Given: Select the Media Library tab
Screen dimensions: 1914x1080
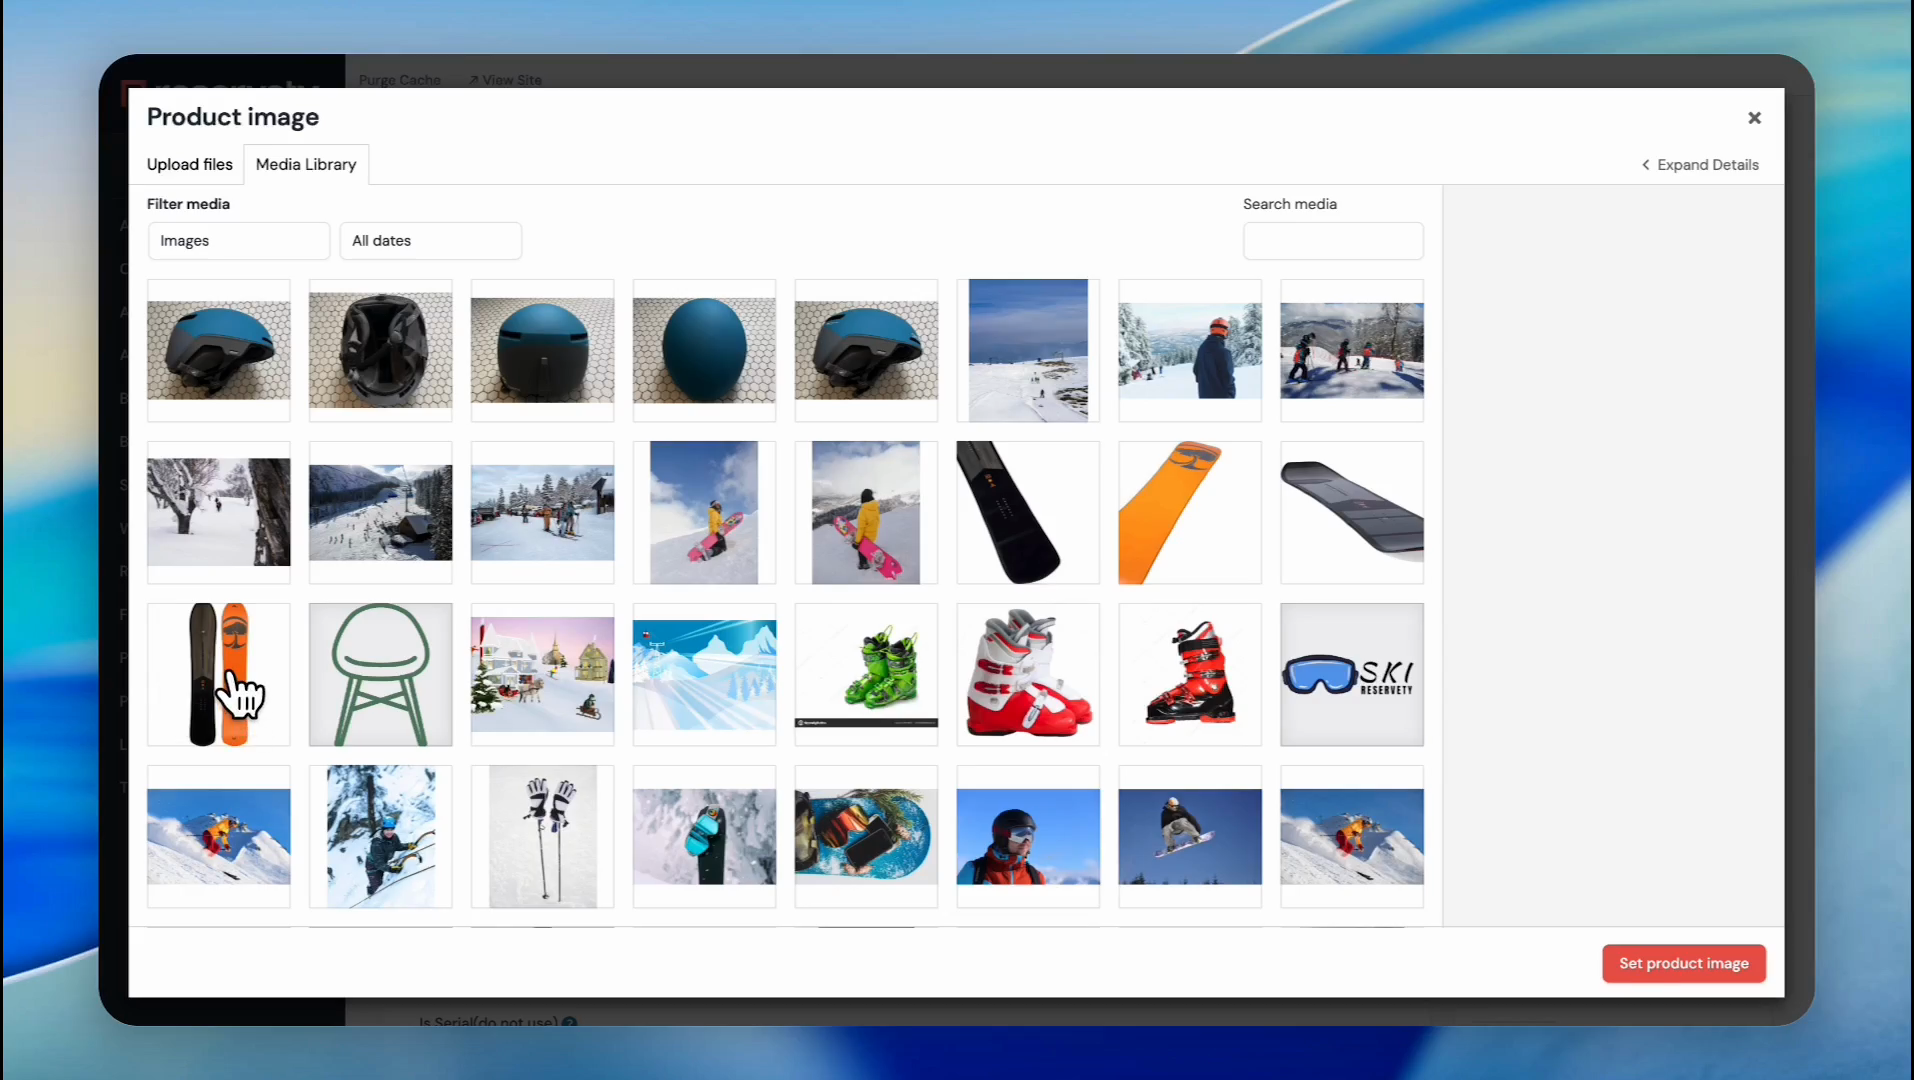Looking at the screenshot, I should click(306, 164).
